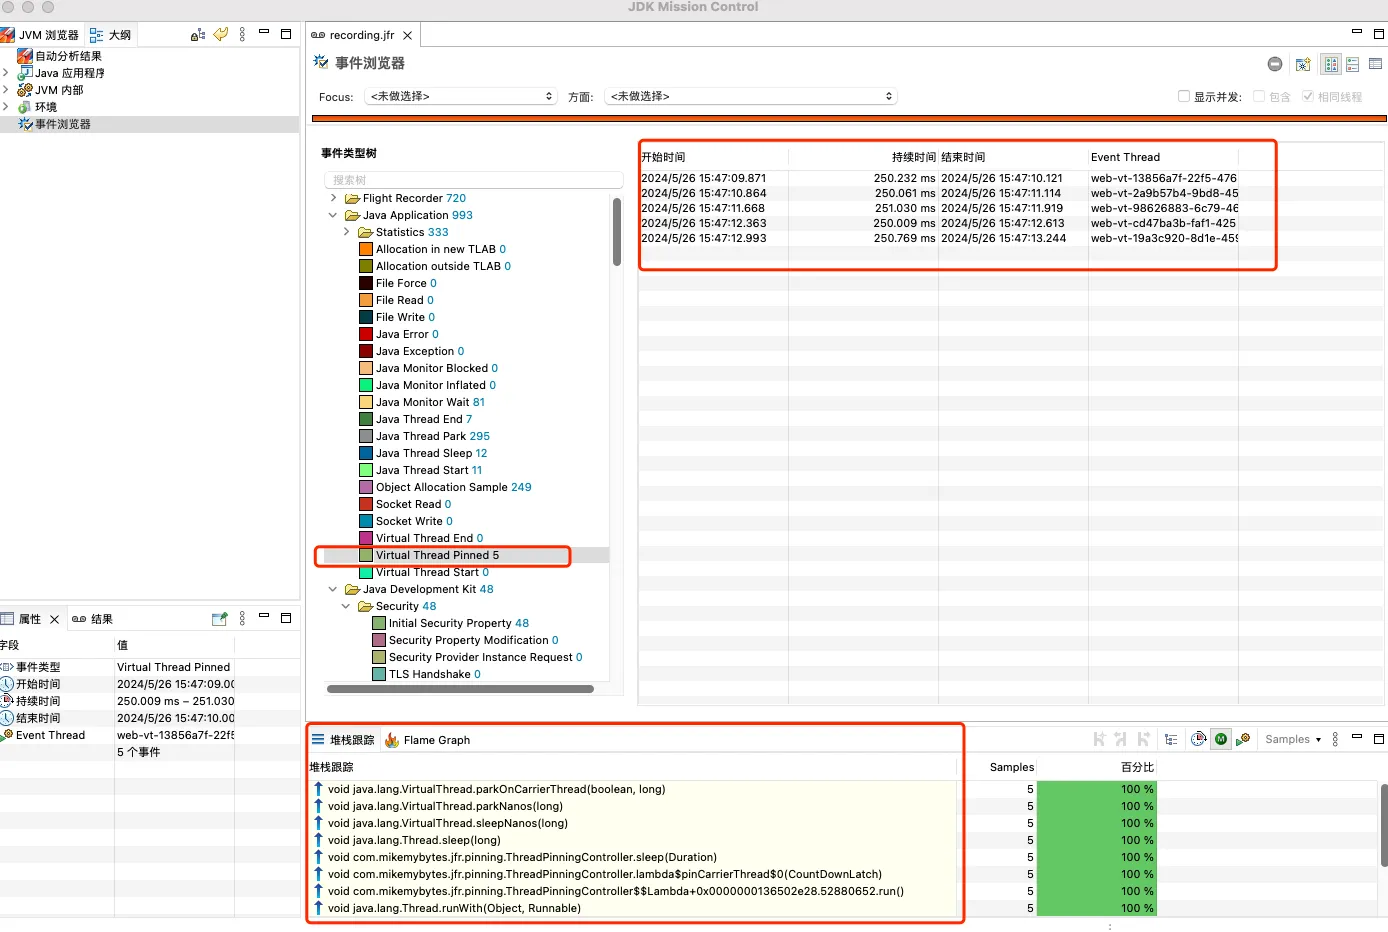Open the Flame Graph tab
Viewport: 1388px width, 932px height.
(x=427, y=740)
